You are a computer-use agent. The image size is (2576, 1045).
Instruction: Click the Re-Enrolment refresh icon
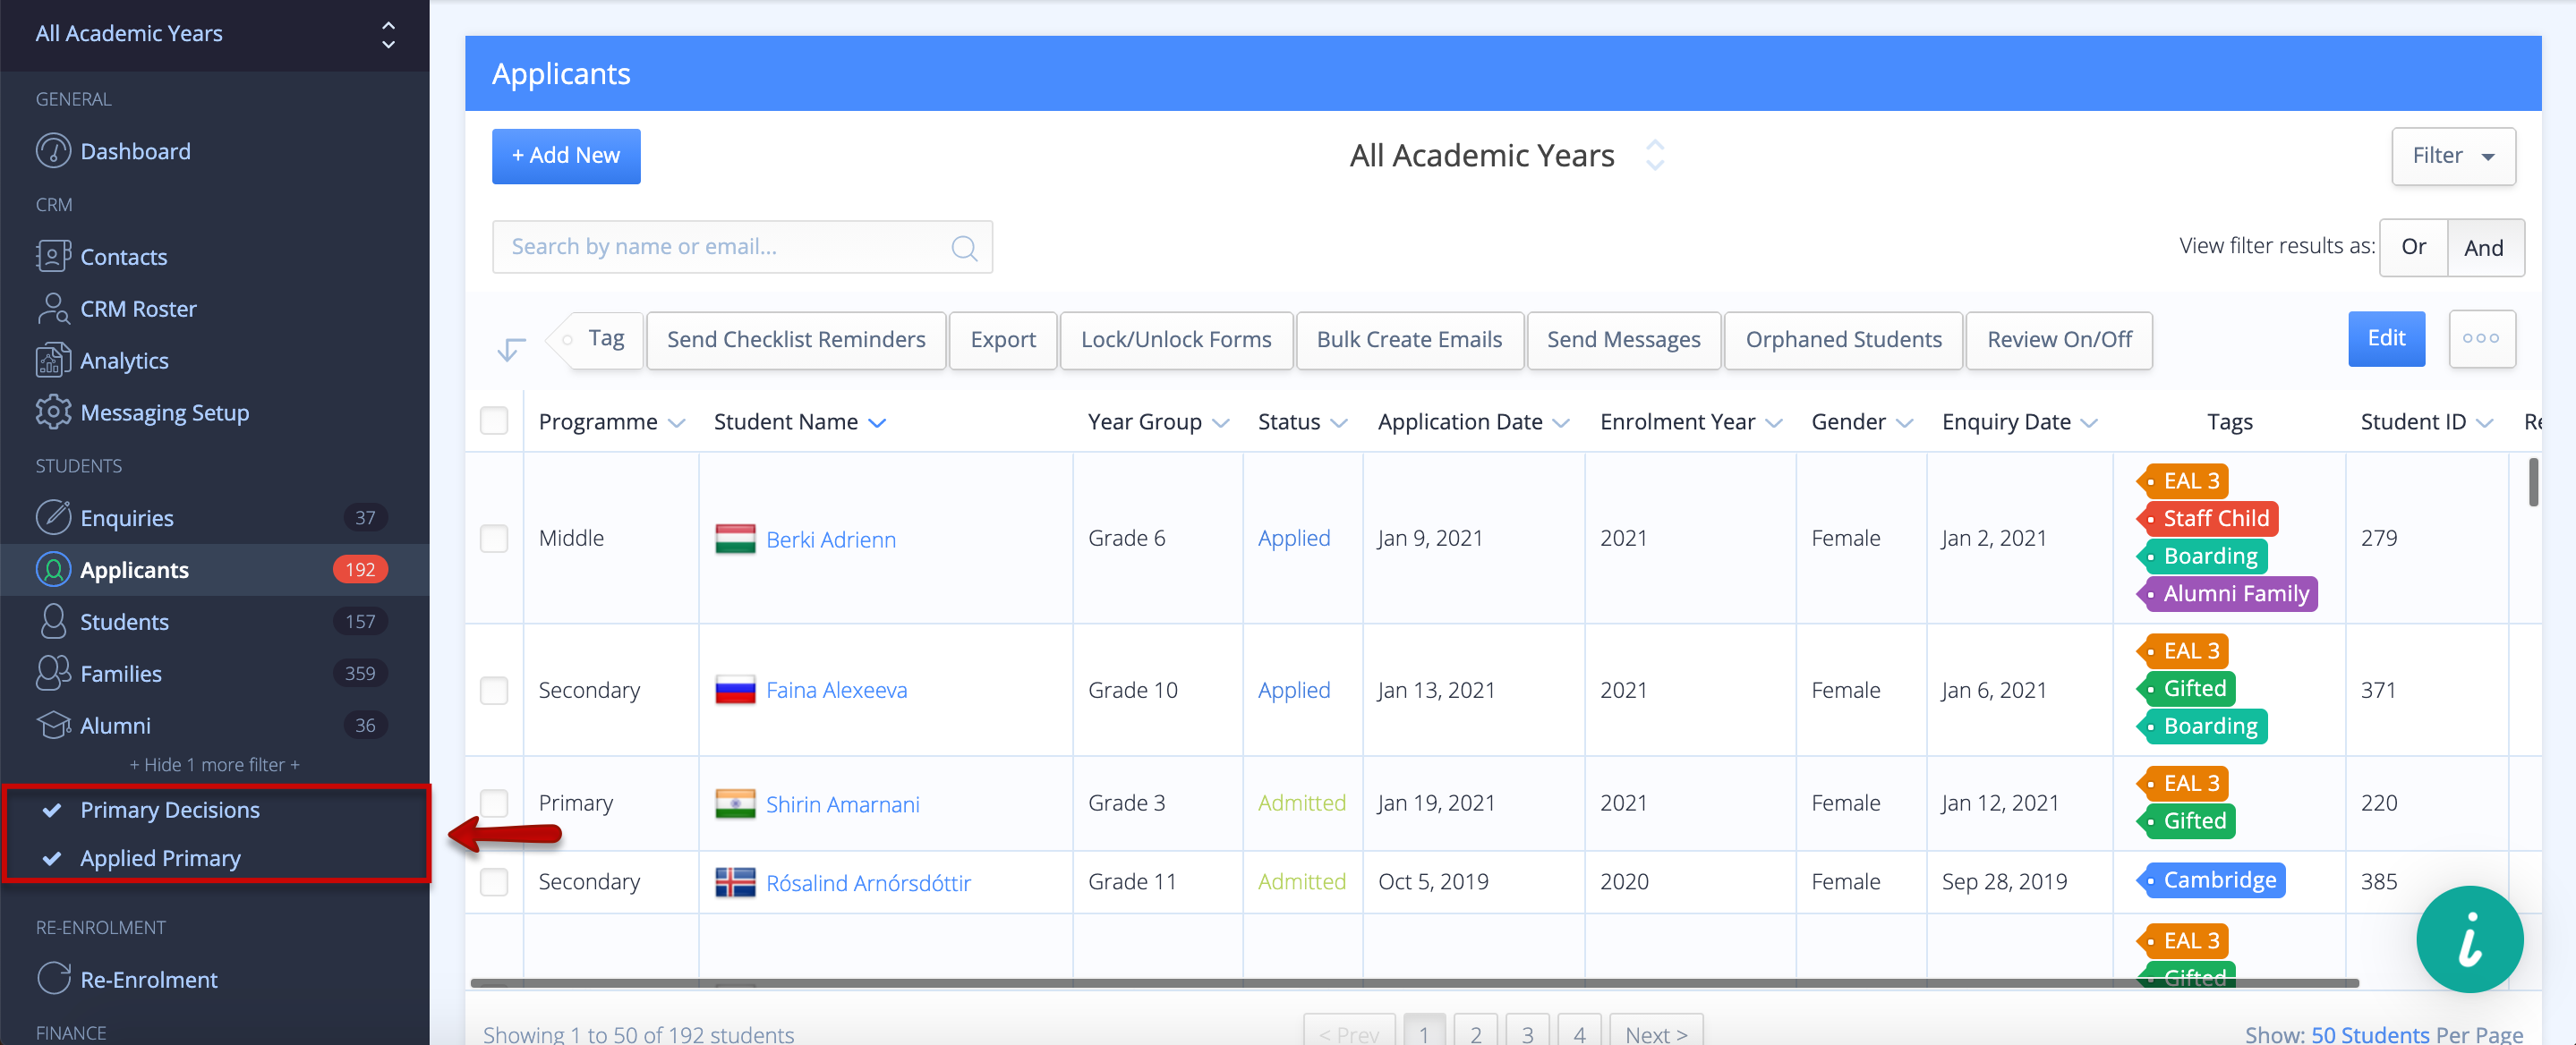[53, 979]
